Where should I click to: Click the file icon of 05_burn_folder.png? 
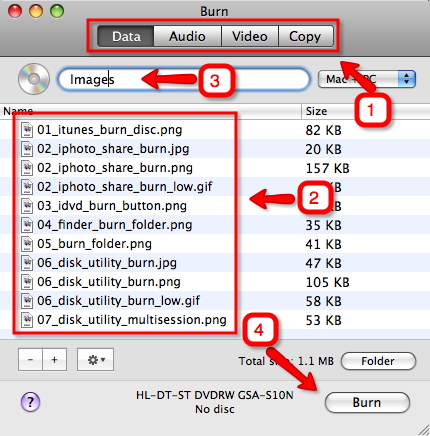[27, 244]
